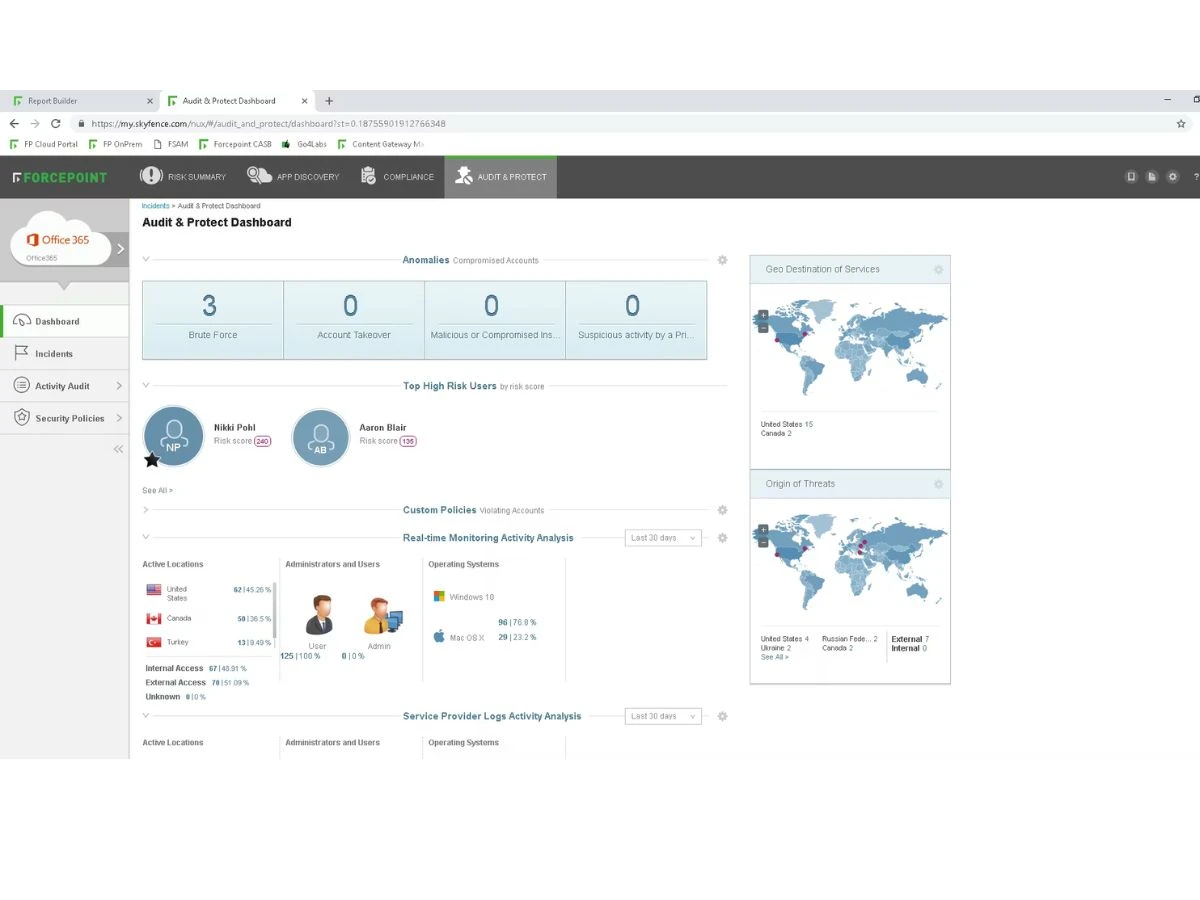Open the FP OnPrem bookmark
The width and height of the screenshot is (1200, 900).
(115, 144)
